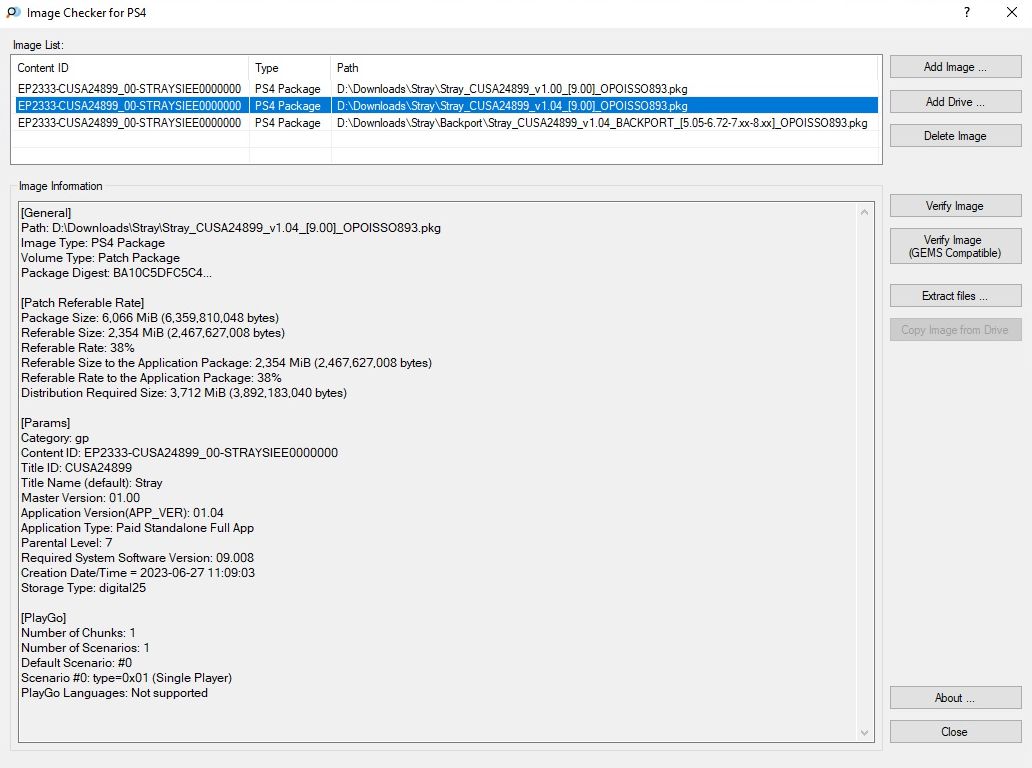Delete the selected image

pos(955,136)
